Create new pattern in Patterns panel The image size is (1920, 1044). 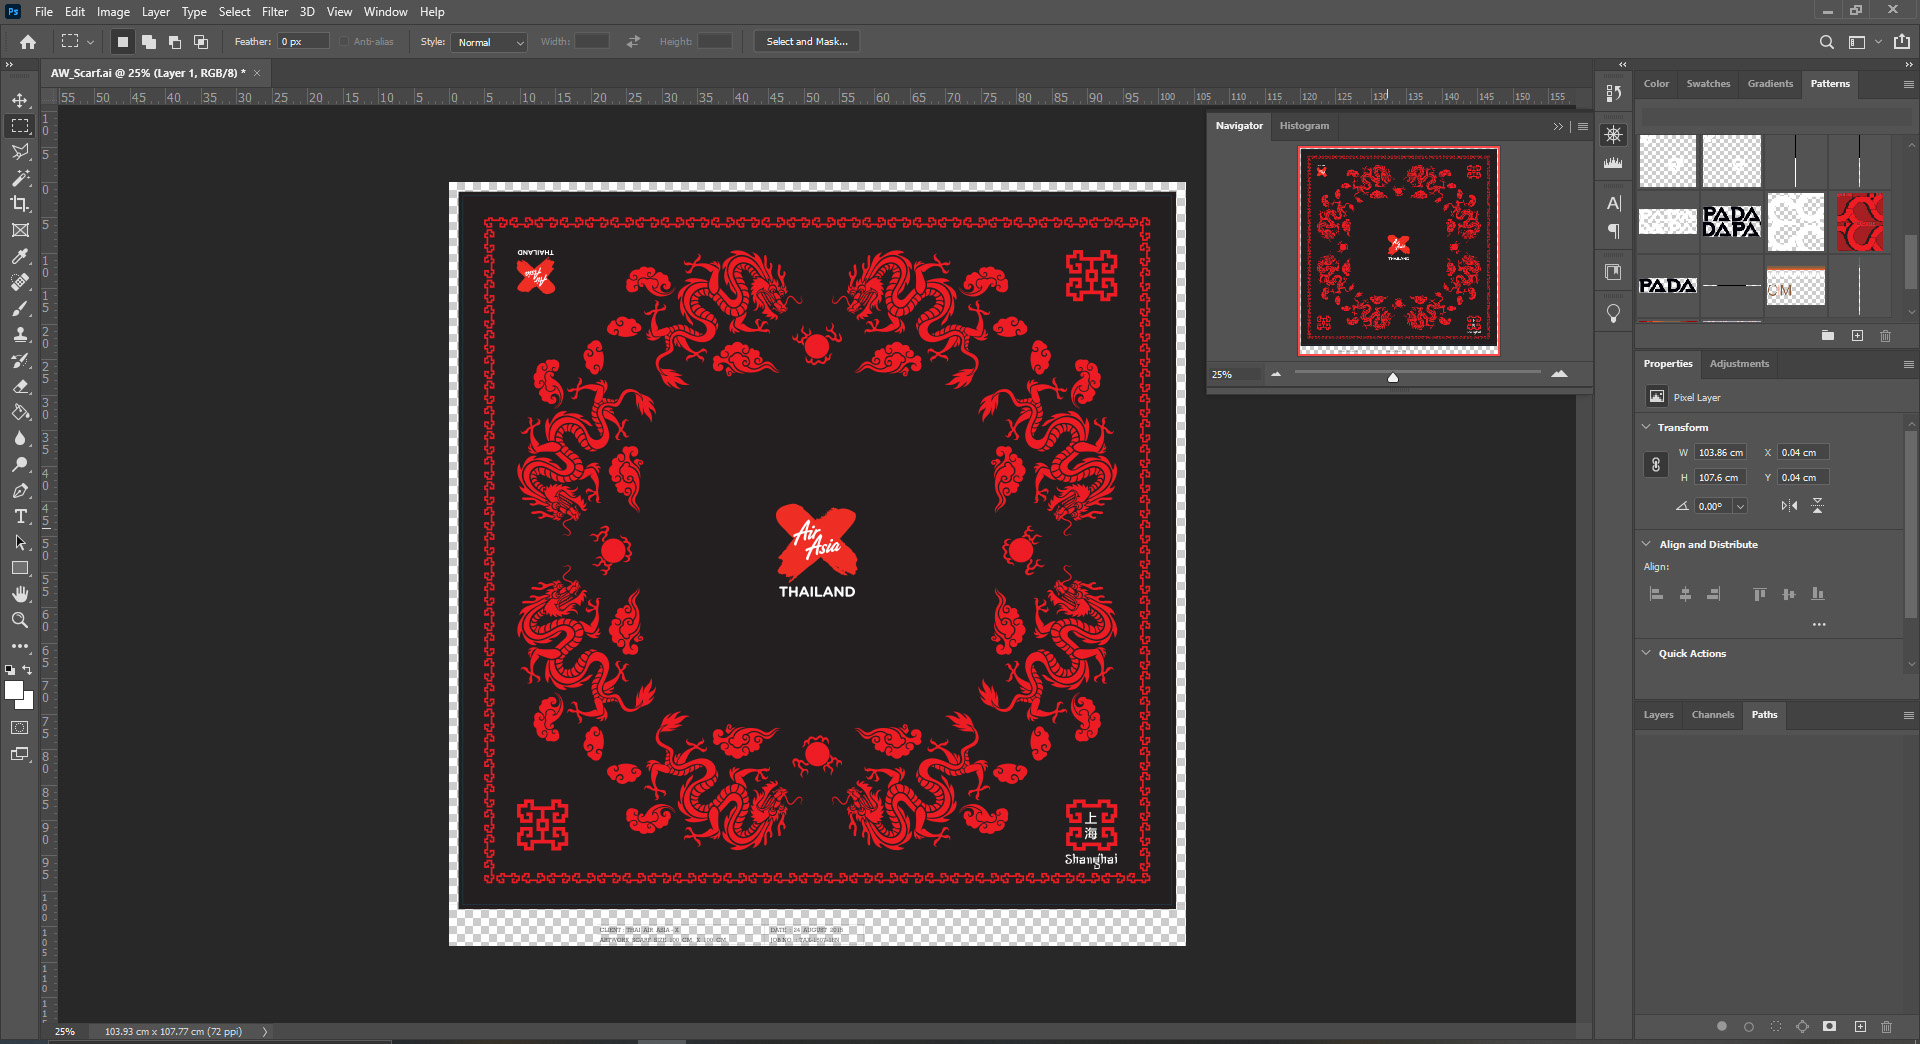pos(1857,336)
